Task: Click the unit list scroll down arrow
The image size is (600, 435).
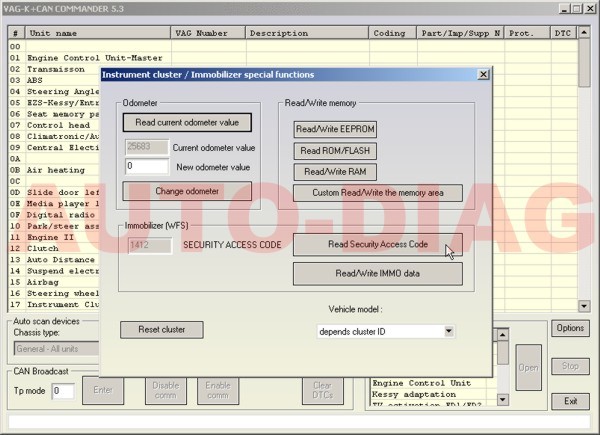Action: click(584, 306)
